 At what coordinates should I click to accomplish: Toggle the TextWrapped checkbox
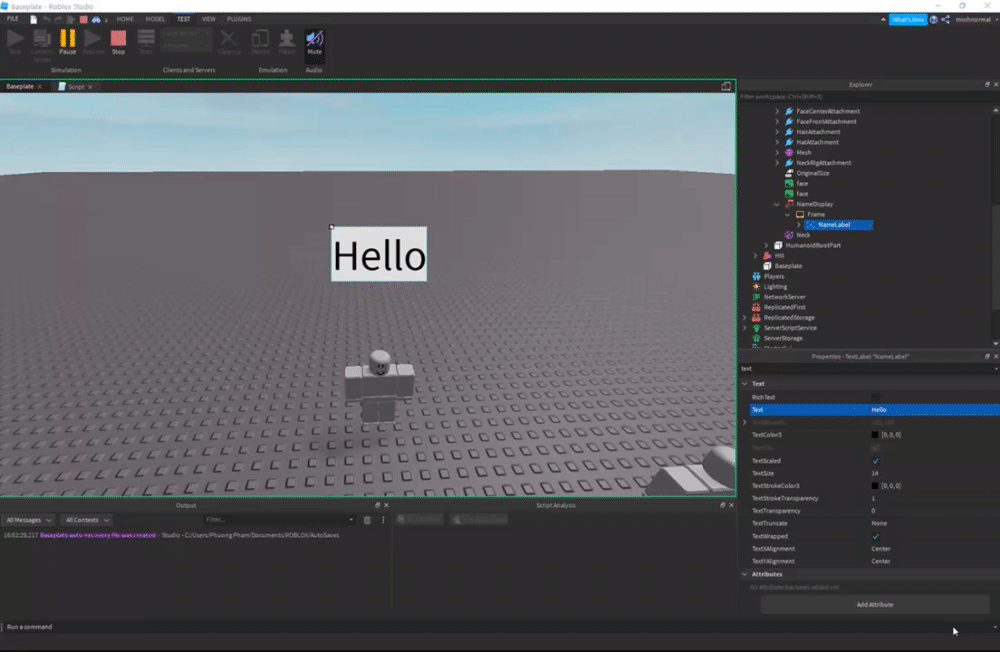coord(876,537)
